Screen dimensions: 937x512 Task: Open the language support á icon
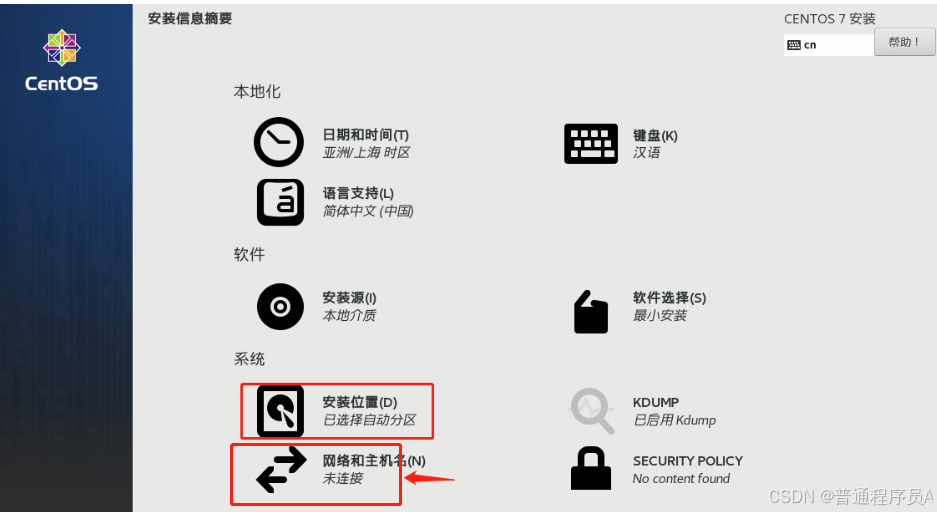[x=280, y=203]
